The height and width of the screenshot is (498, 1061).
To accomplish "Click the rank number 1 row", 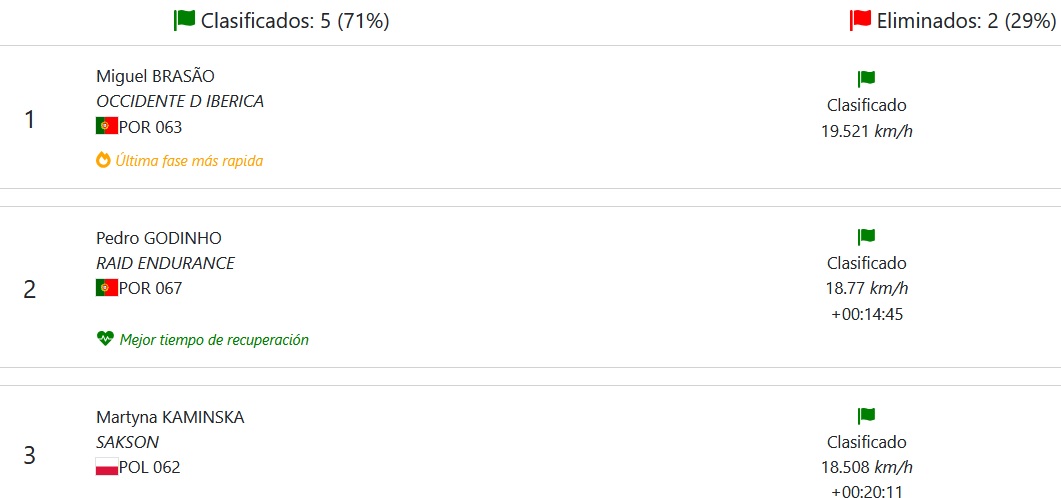I will coord(30,120).
